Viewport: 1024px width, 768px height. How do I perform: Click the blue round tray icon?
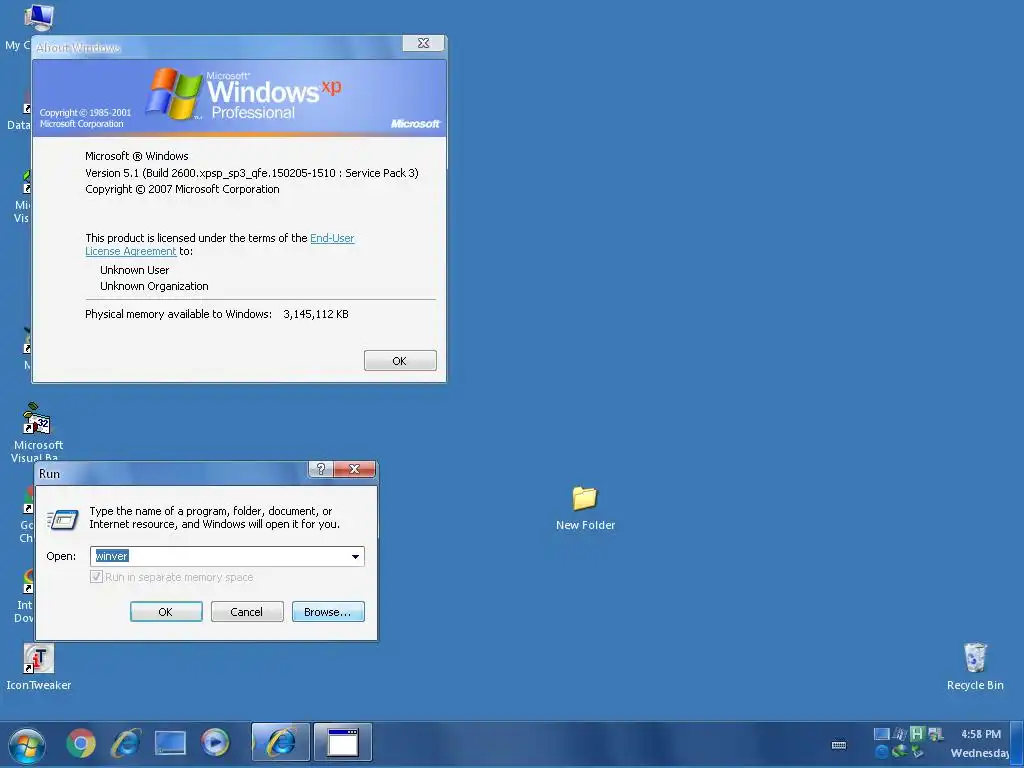(x=882, y=752)
